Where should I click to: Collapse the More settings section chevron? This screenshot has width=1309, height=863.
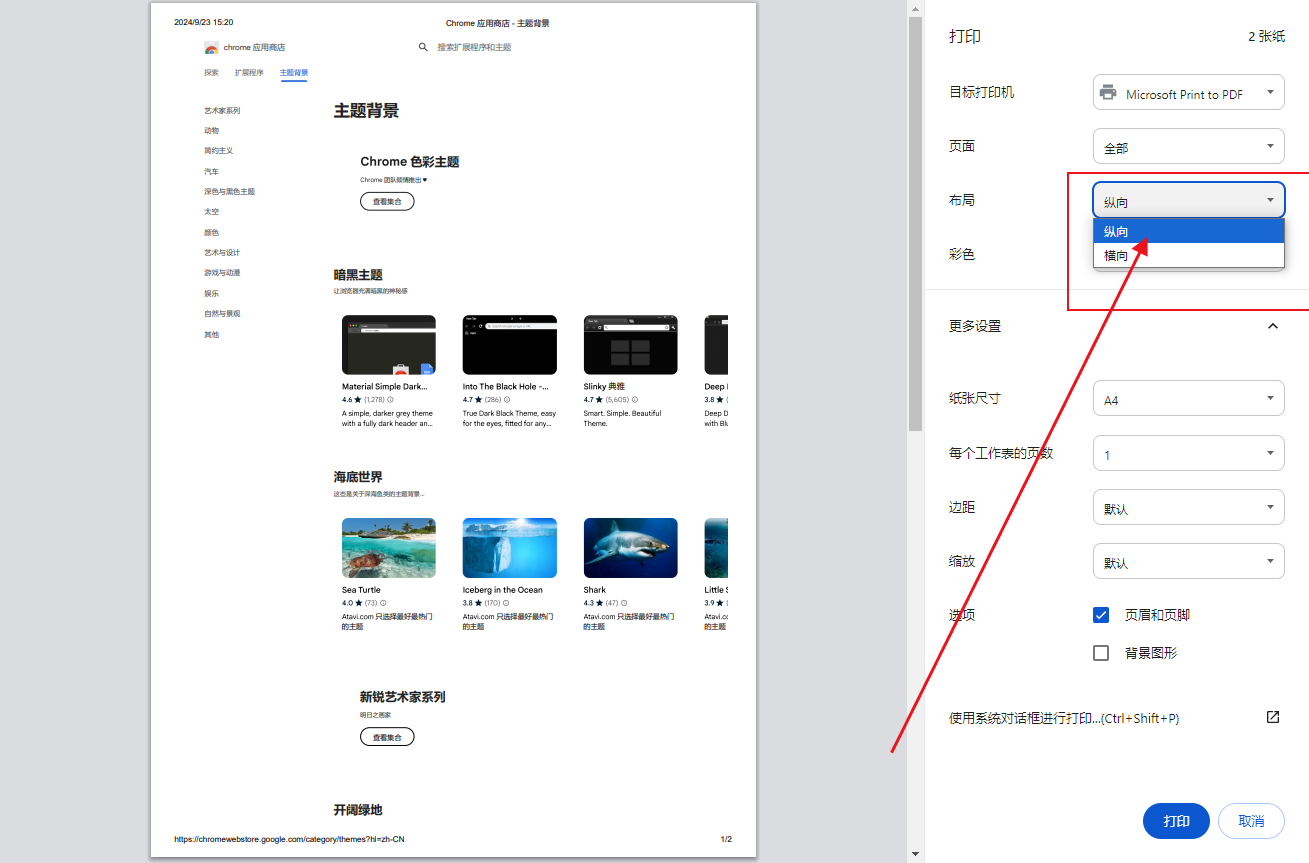click(1273, 326)
